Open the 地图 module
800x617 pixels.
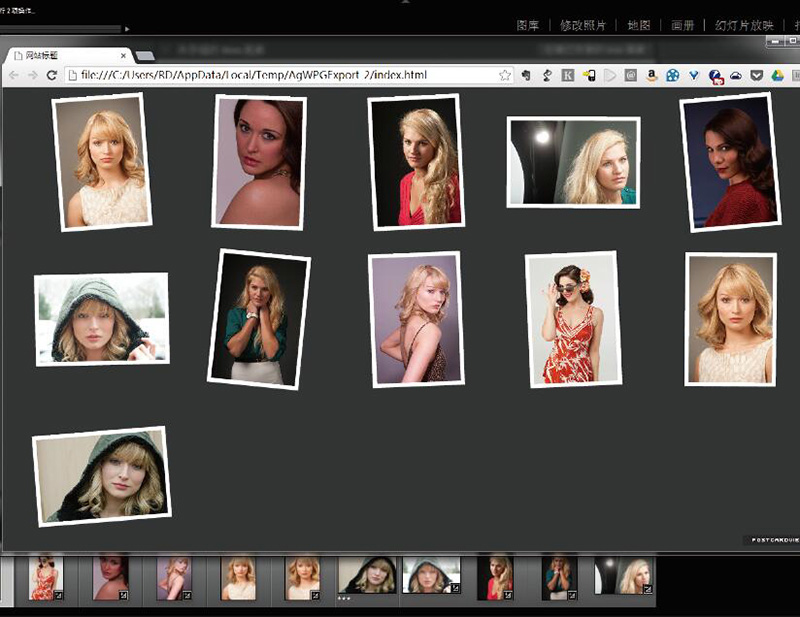(640, 25)
